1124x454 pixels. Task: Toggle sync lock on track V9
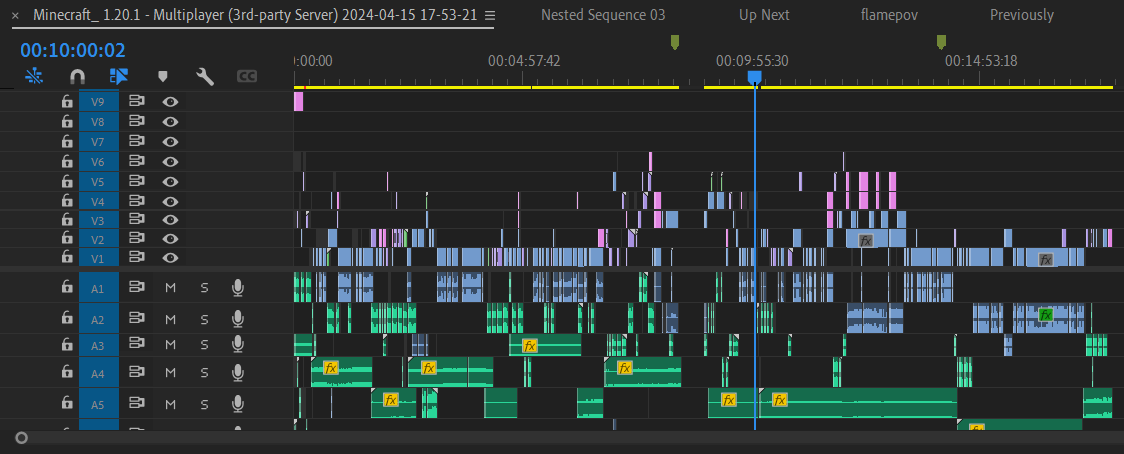click(x=136, y=102)
